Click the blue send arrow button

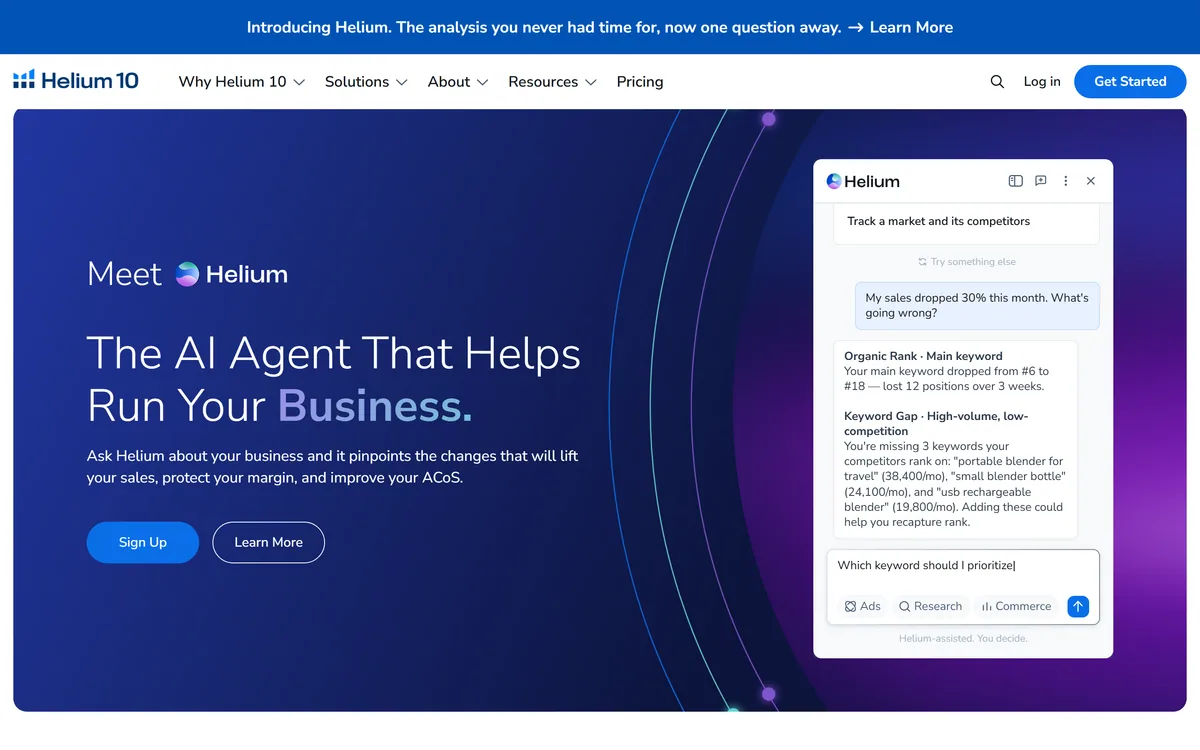point(1078,606)
